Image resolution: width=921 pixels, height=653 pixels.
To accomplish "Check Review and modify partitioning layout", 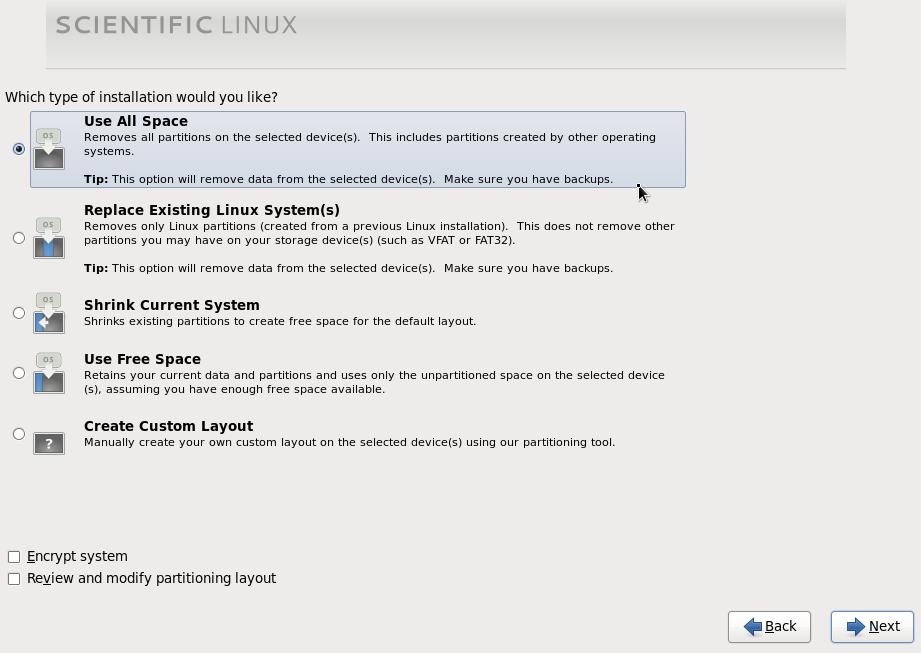I will point(13,578).
